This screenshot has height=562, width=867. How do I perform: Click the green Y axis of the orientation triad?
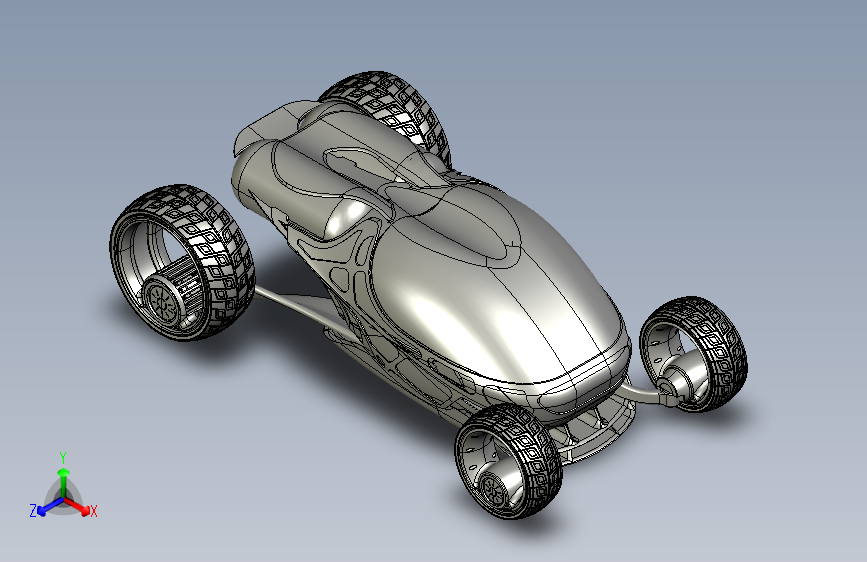coord(64,484)
